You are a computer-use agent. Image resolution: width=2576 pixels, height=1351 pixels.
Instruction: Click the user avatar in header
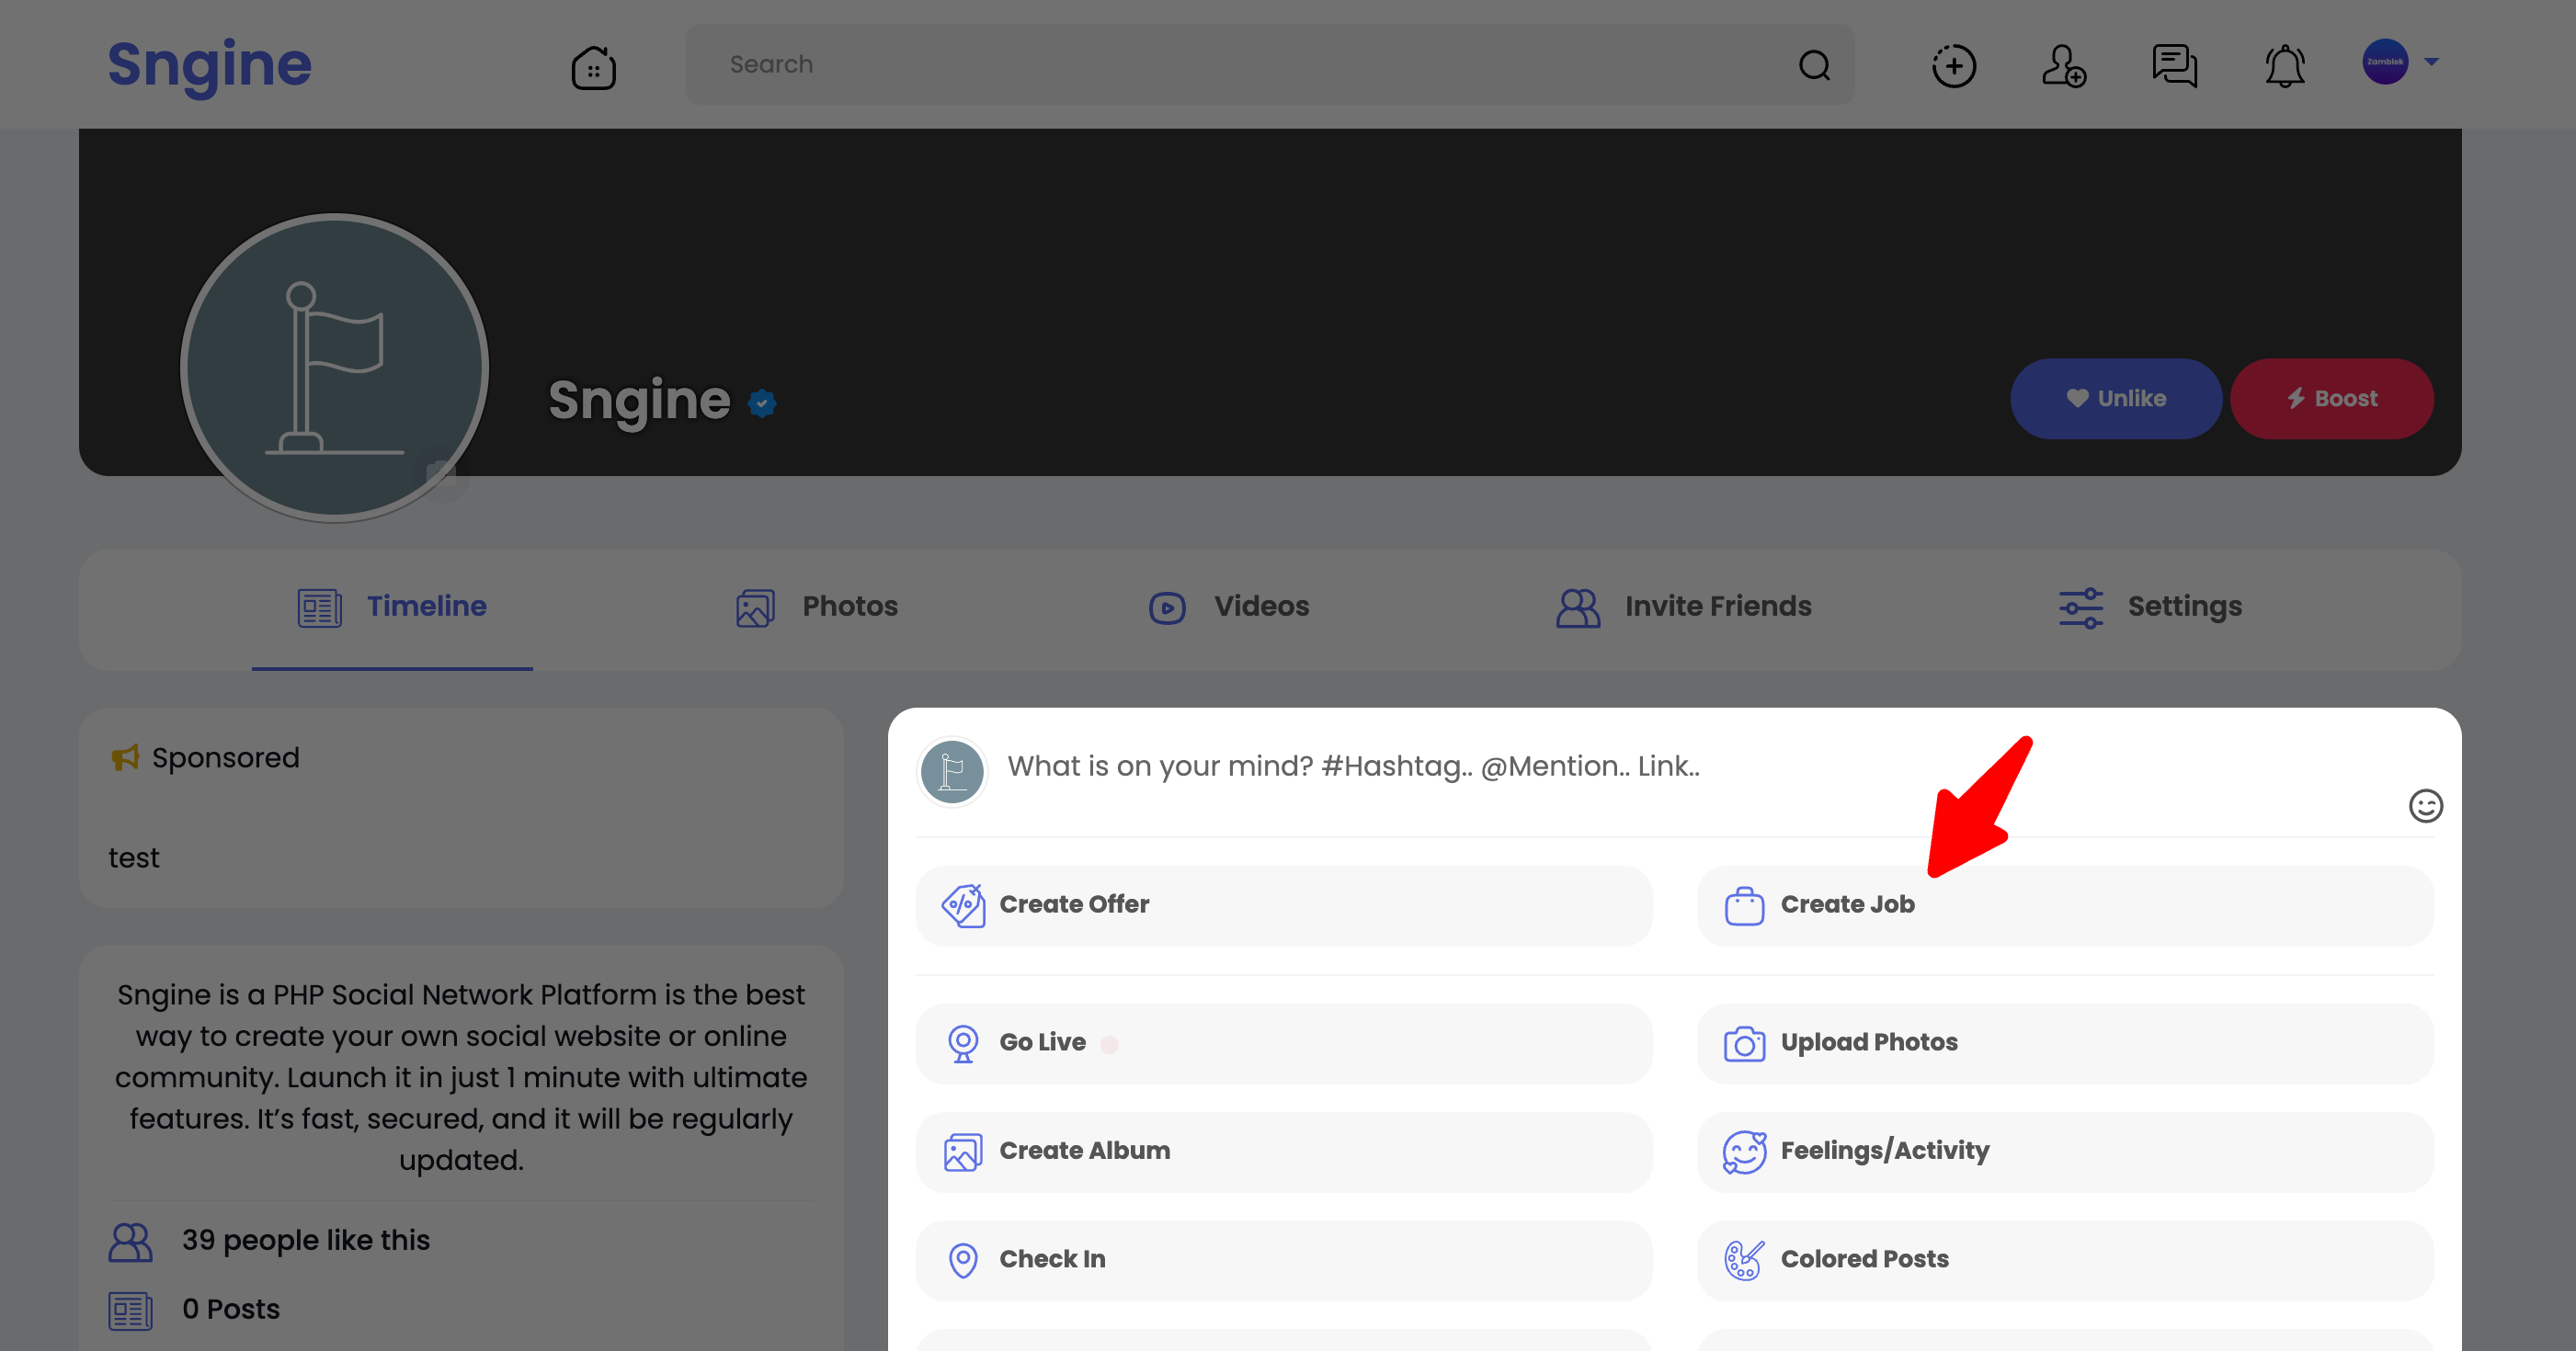pos(2385,62)
